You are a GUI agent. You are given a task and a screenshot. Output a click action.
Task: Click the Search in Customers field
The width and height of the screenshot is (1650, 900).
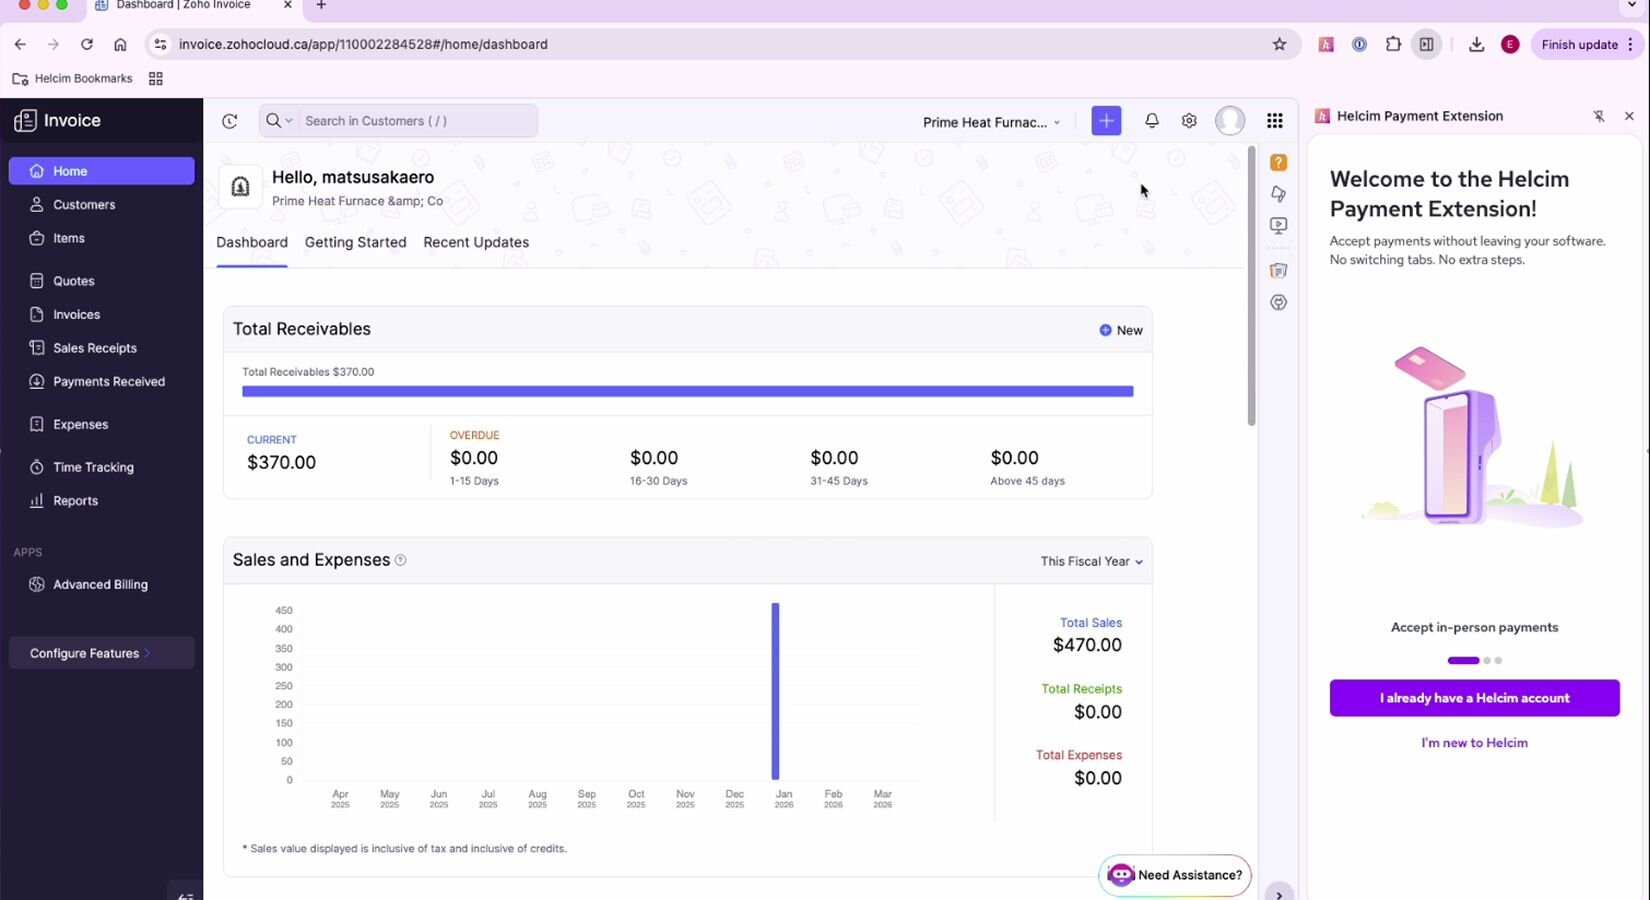tap(415, 121)
